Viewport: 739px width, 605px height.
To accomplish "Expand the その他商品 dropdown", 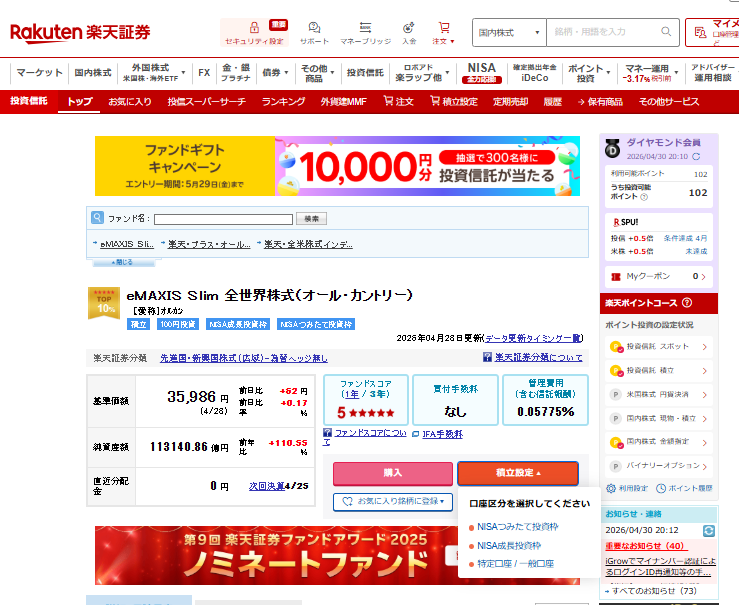I will point(332,73).
